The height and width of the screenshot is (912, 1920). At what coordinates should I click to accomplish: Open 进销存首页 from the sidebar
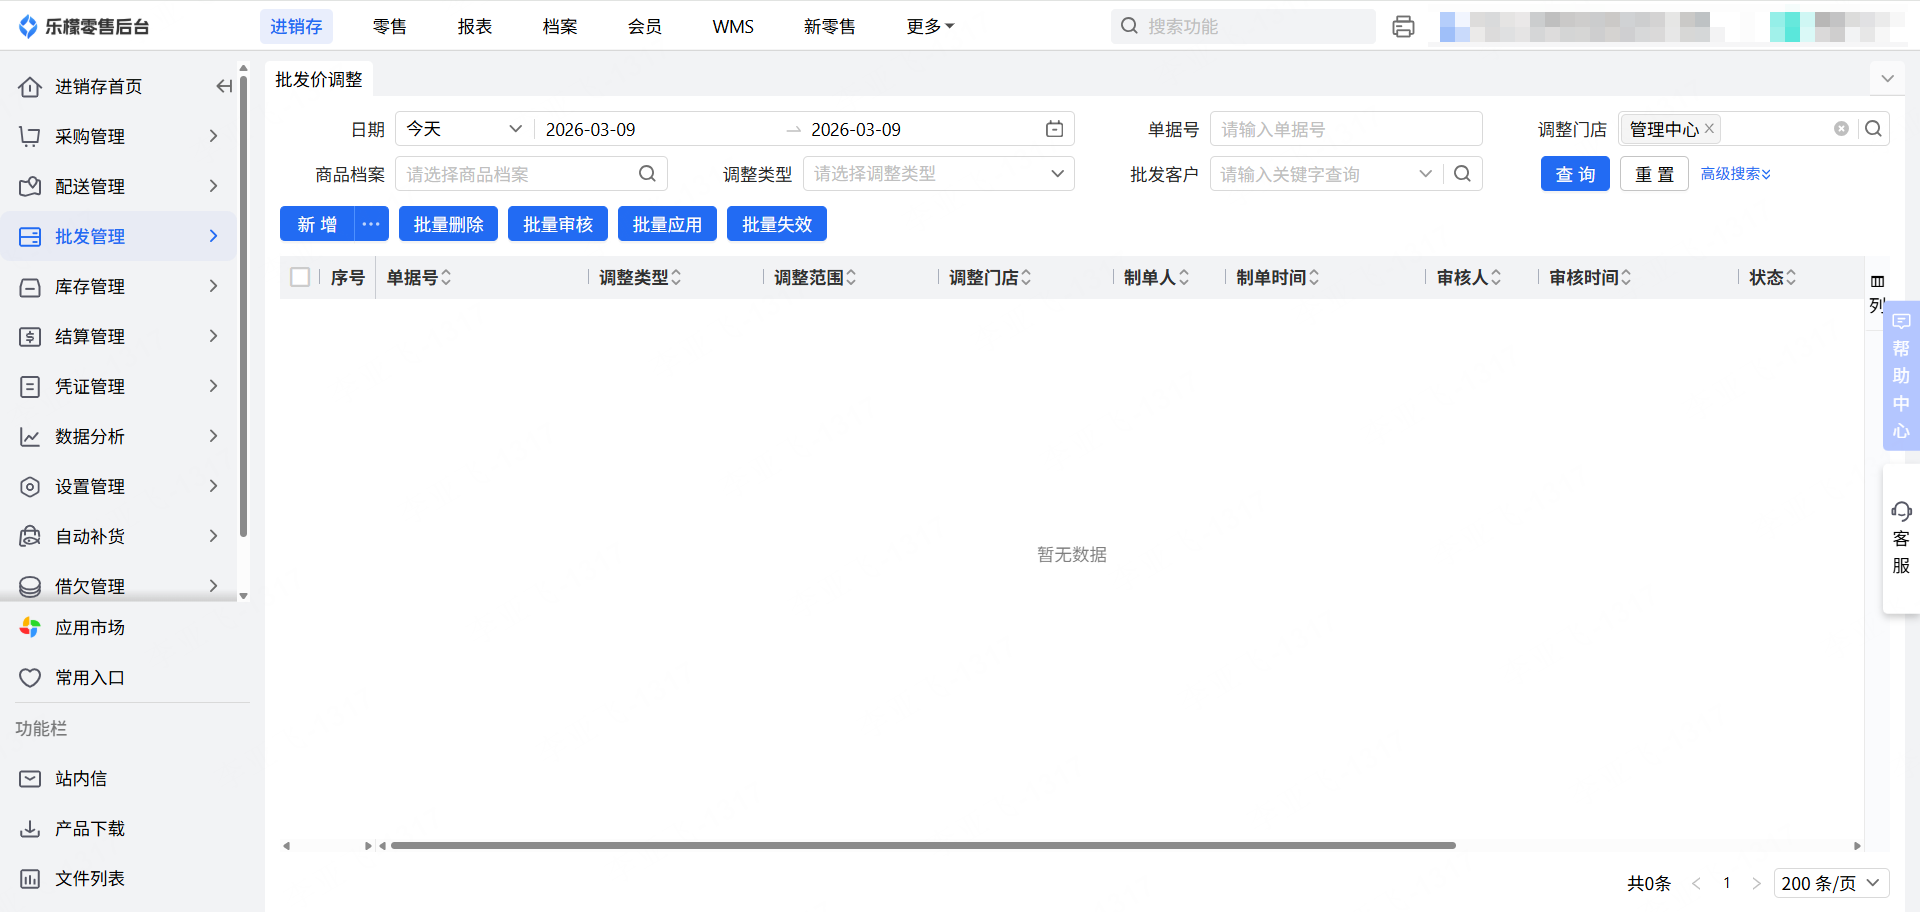coord(98,87)
